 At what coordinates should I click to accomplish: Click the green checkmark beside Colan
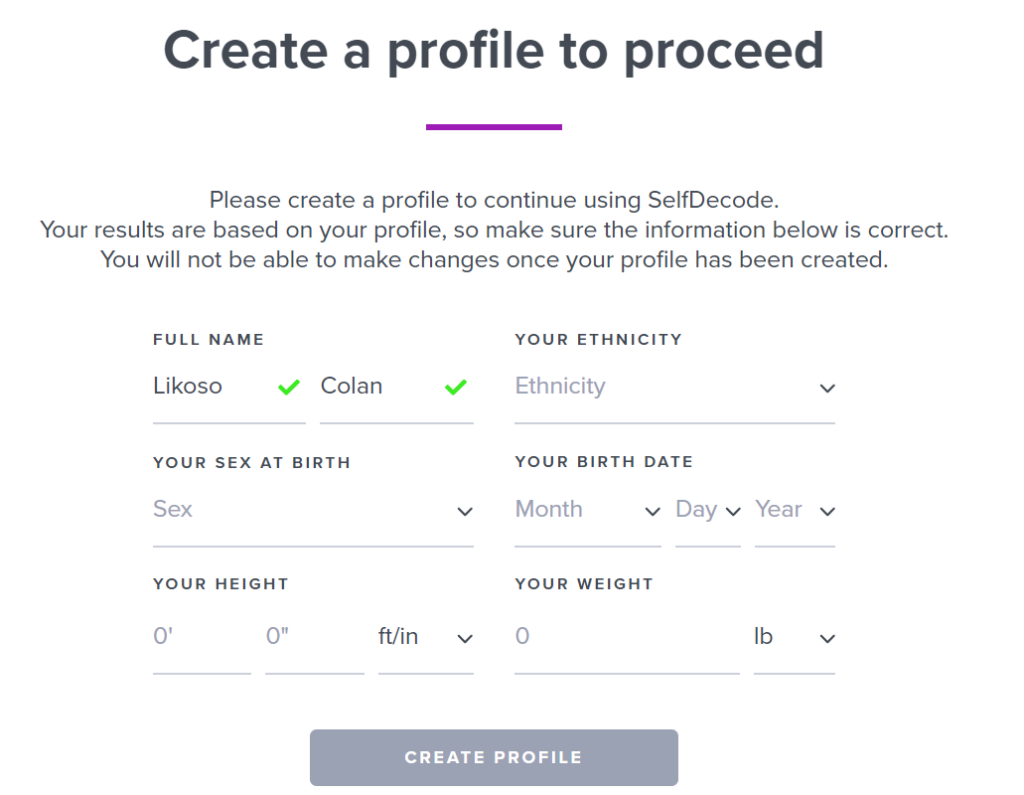pyautogui.click(x=456, y=387)
